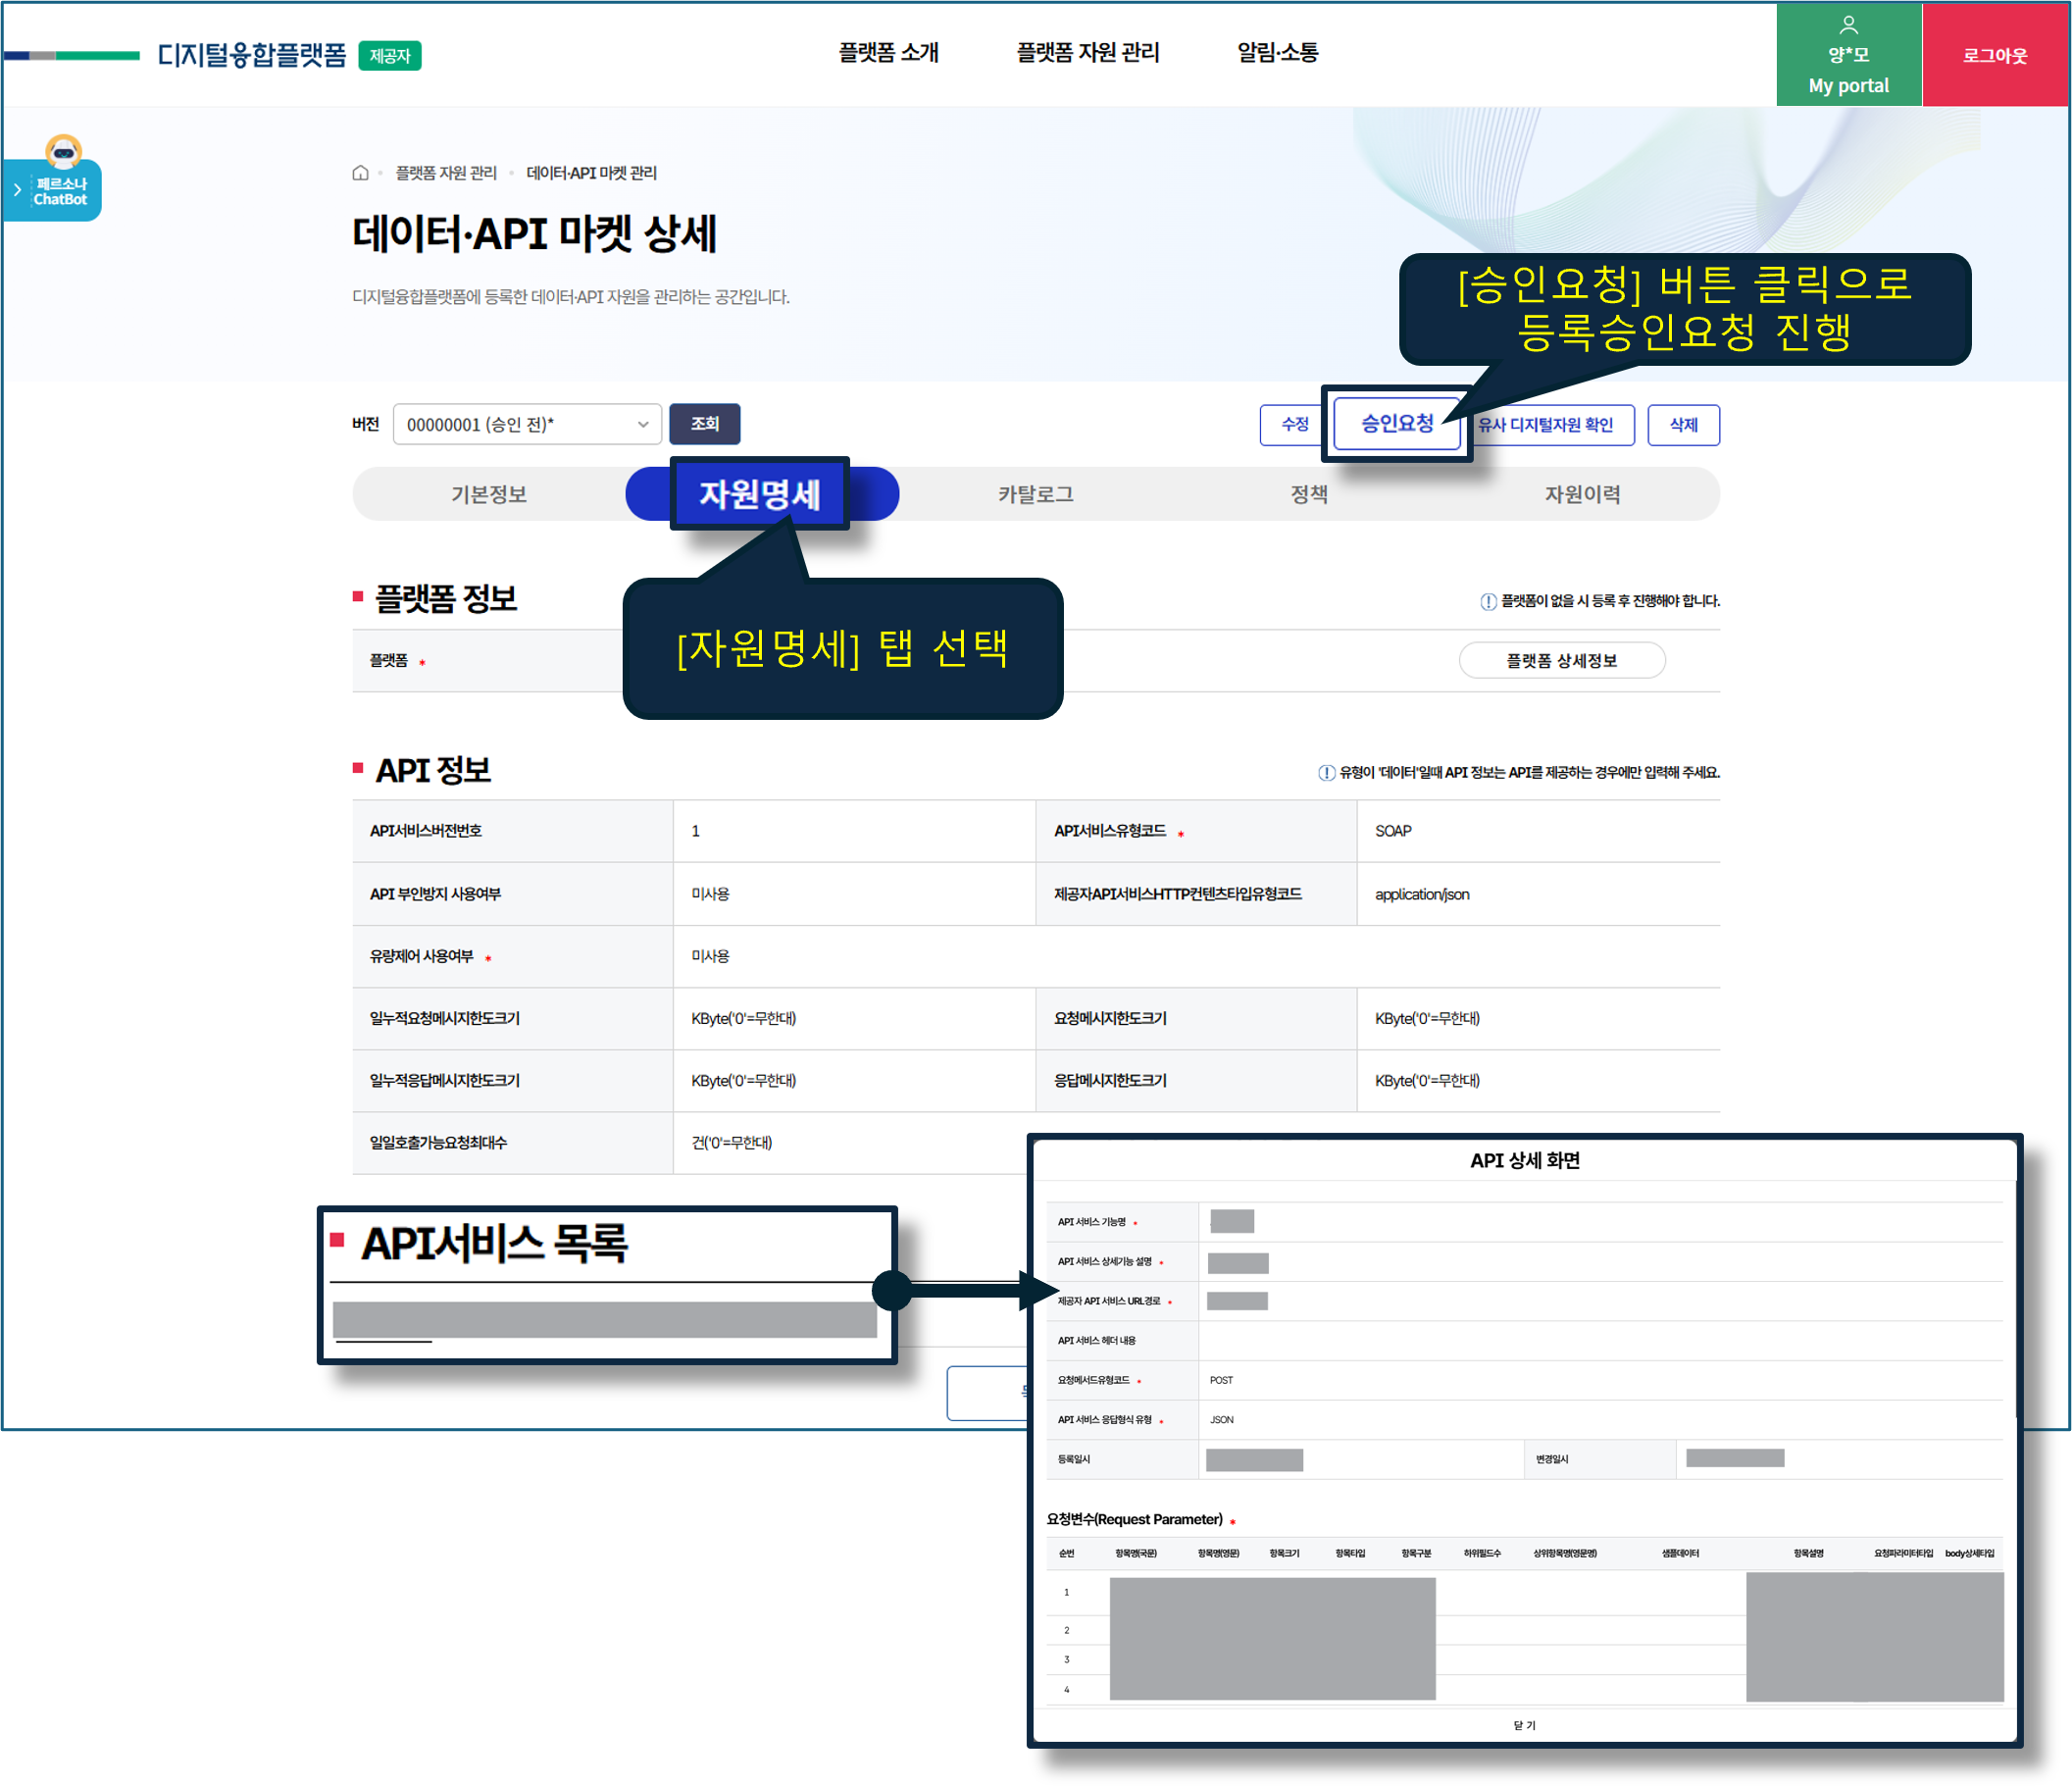This screenshot has width=2072, height=1786.
Task: Switch to the 카탈로그 tab
Action: [1036, 494]
